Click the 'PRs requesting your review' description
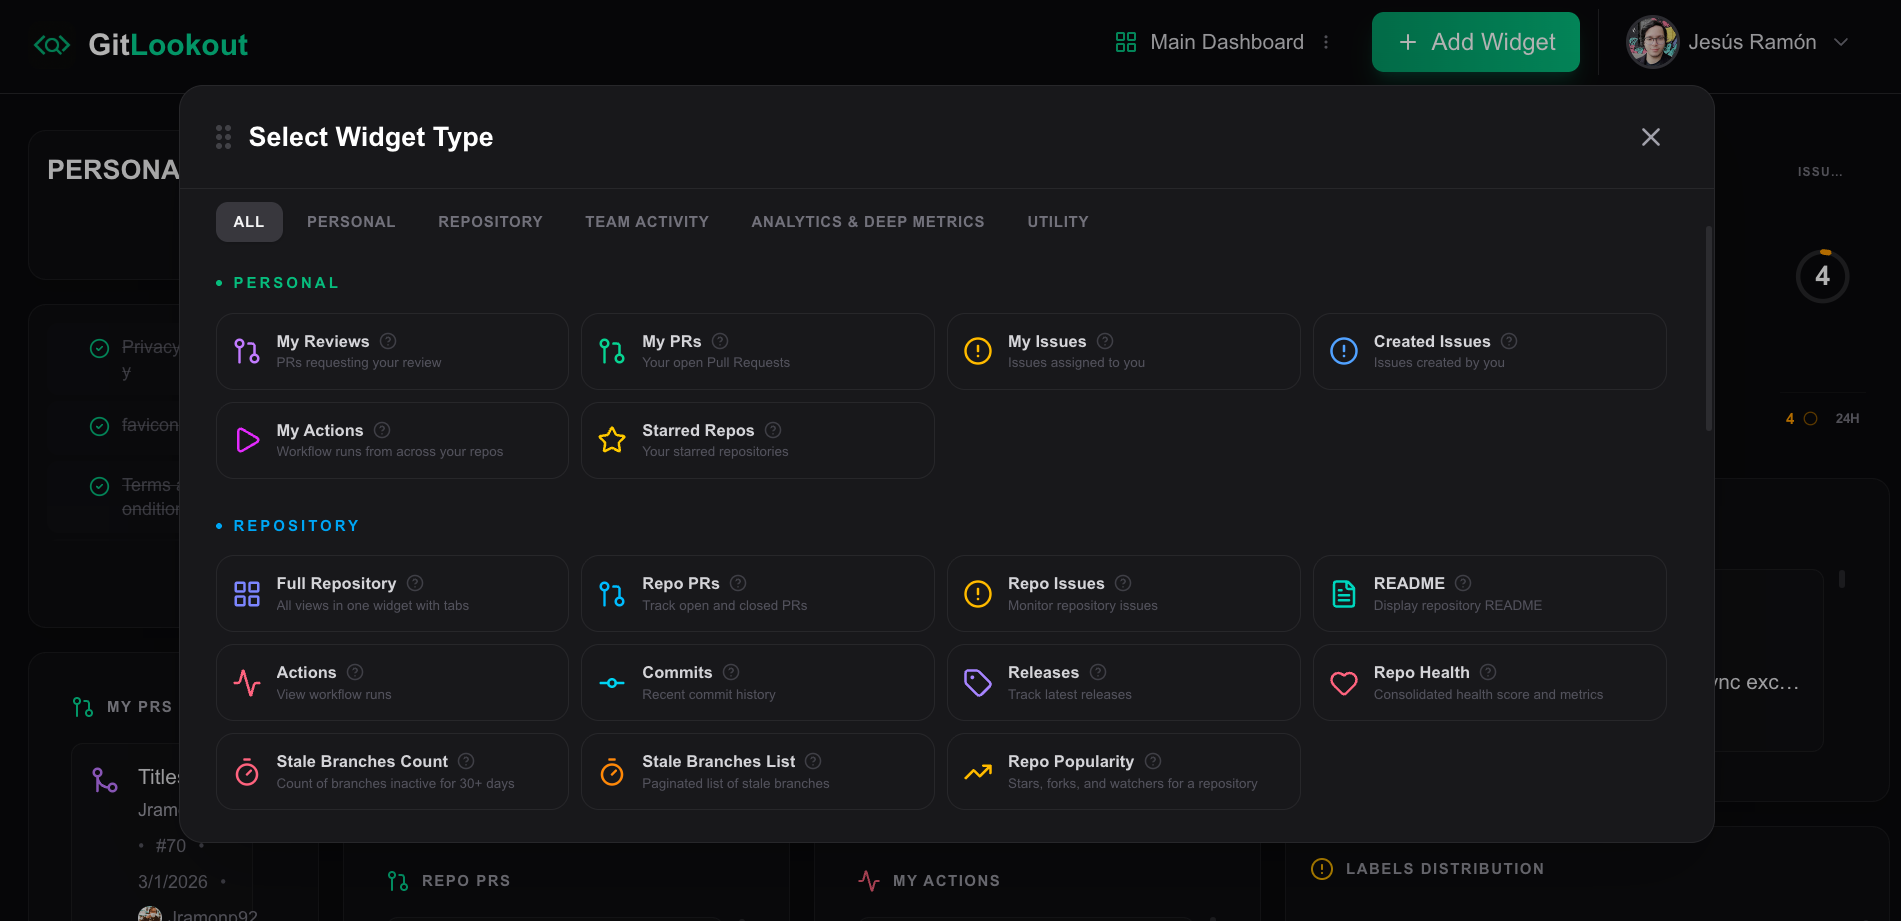1901x921 pixels. tap(359, 363)
